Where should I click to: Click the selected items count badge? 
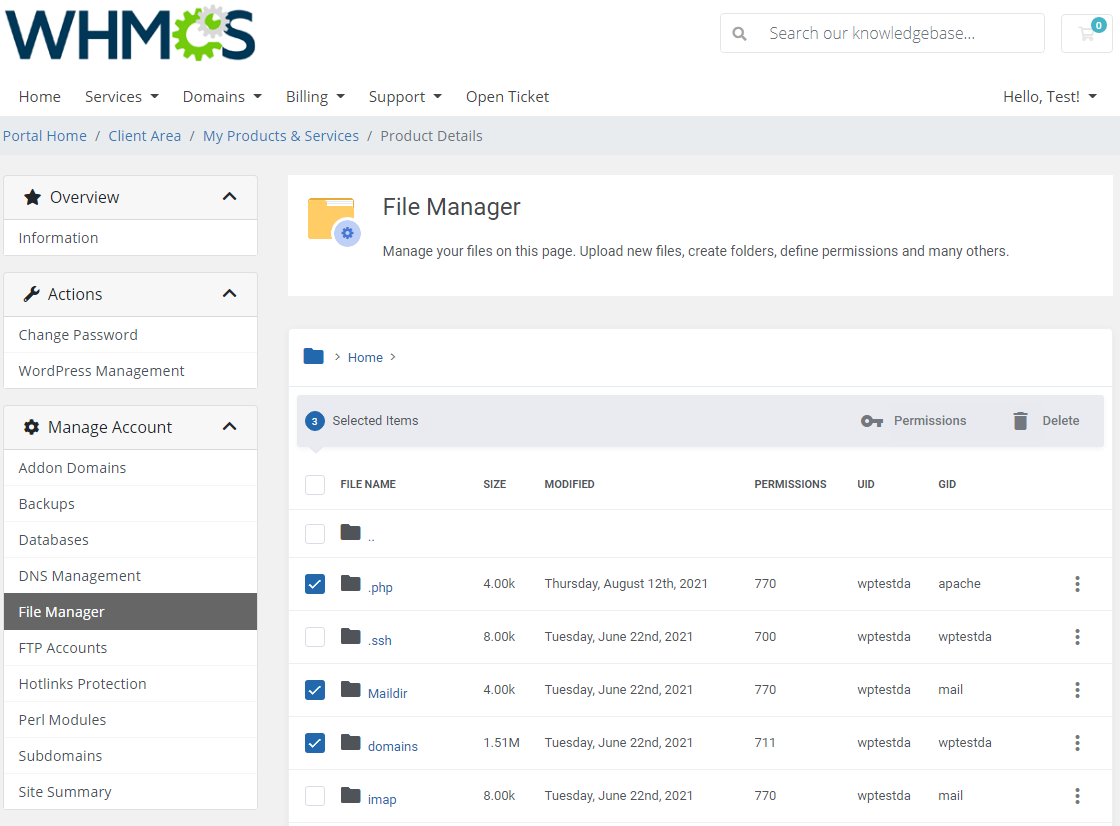click(x=314, y=421)
